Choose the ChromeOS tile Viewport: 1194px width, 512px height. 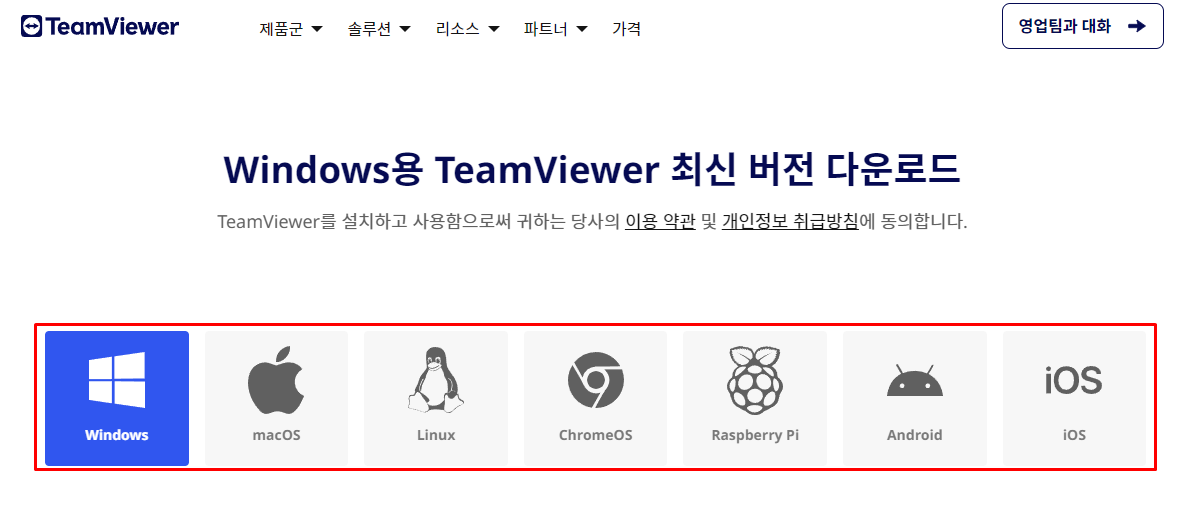[595, 398]
